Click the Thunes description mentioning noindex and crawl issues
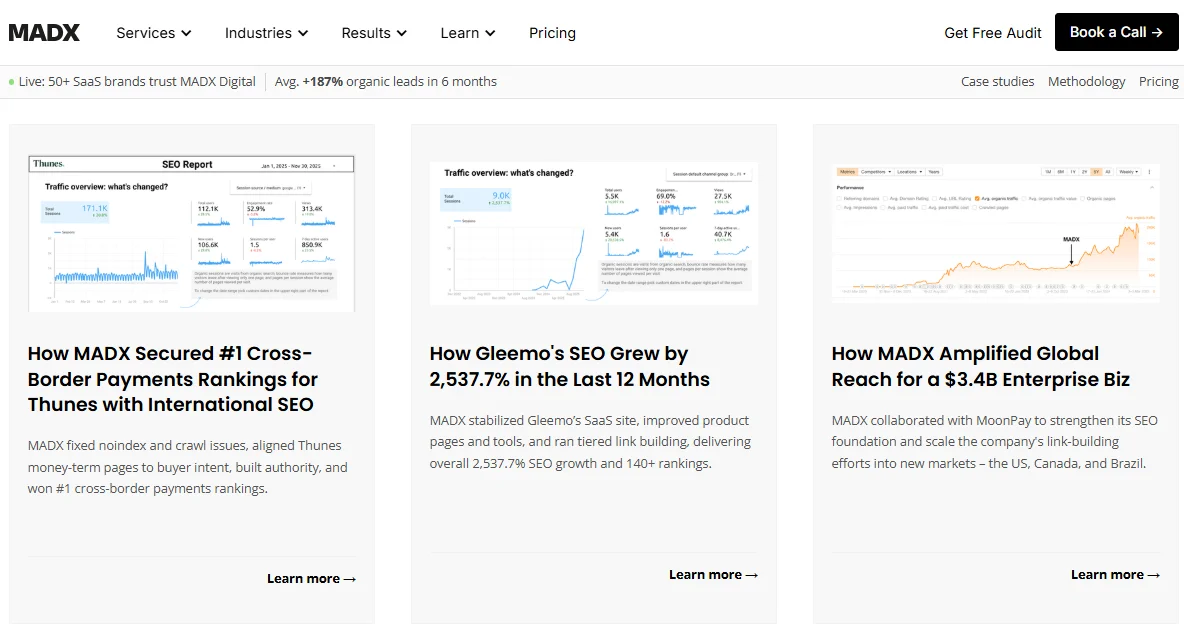Screen dimensions: 1184x625 click(188, 467)
